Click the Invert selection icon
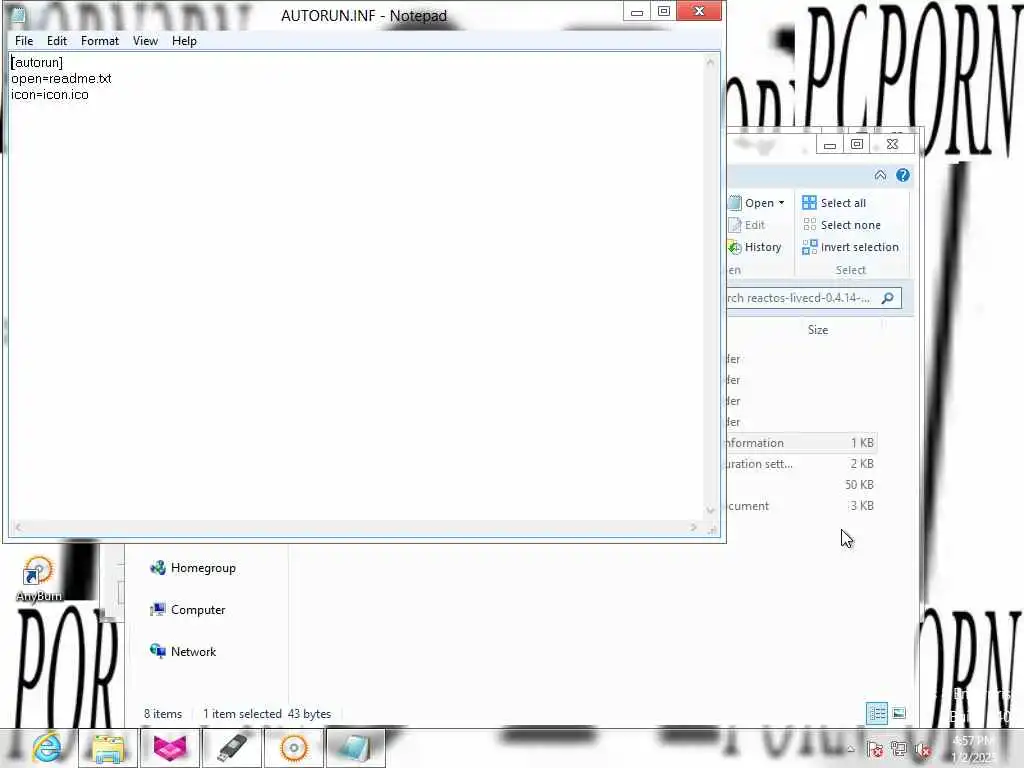The height and width of the screenshot is (768, 1024). [x=809, y=247]
